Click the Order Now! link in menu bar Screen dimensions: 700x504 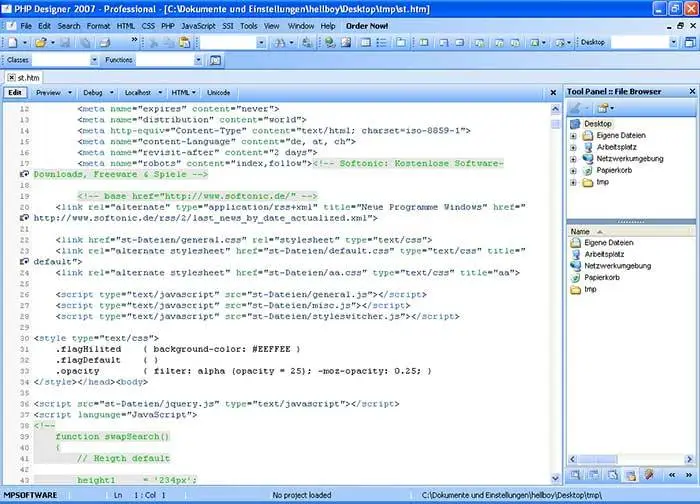[367, 26]
